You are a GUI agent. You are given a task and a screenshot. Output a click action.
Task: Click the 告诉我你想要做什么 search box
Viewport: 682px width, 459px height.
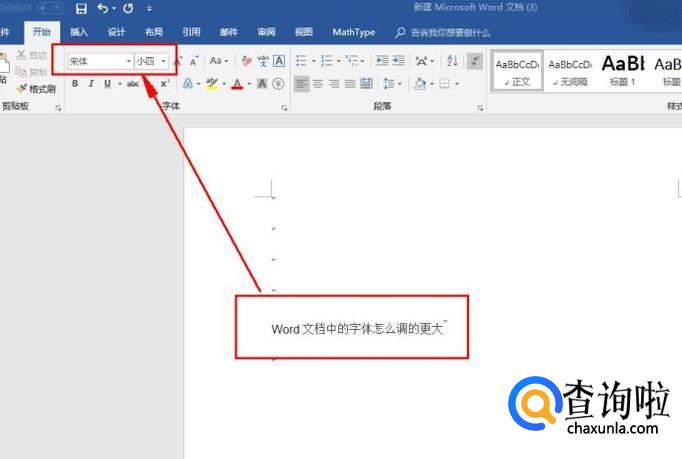pos(443,33)
